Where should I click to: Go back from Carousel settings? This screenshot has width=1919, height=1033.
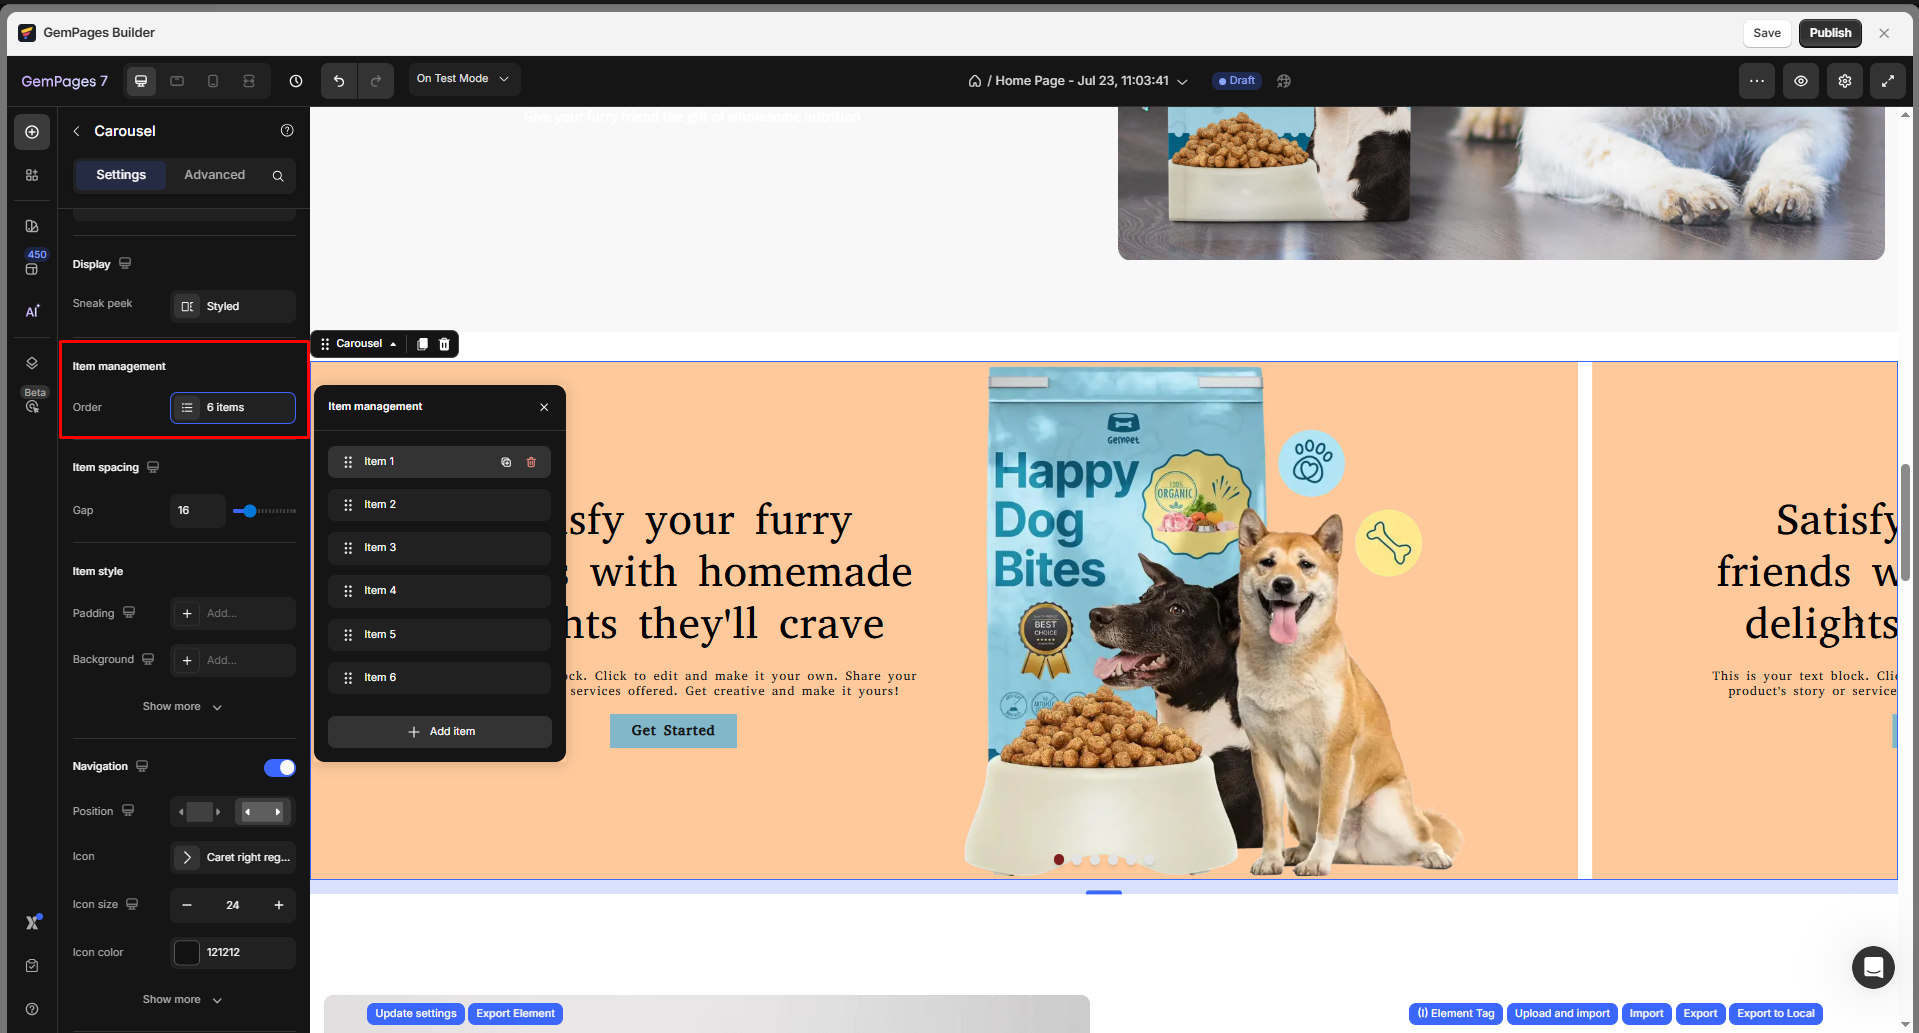point(77,131)
